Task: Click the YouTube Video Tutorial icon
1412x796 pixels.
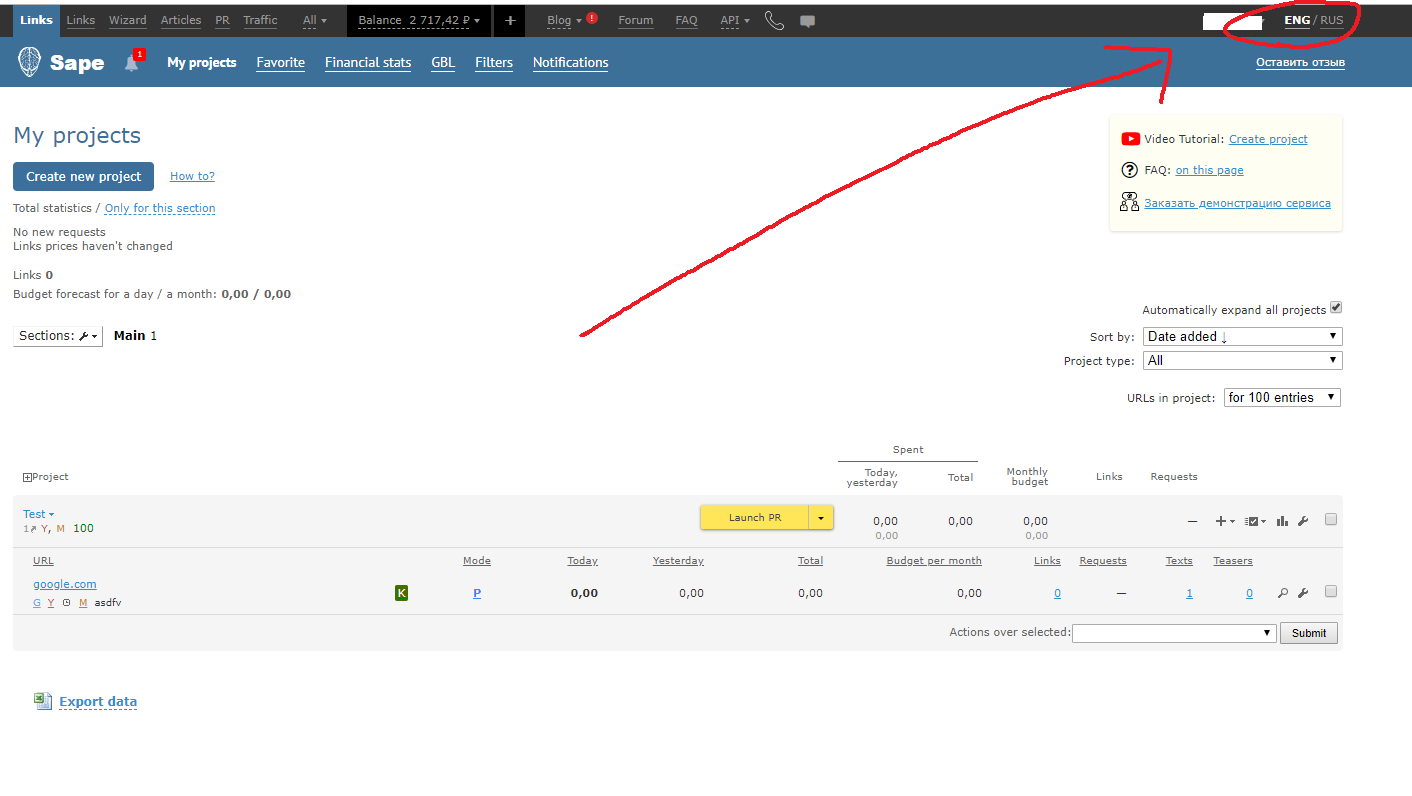Action: [1130, 140]
